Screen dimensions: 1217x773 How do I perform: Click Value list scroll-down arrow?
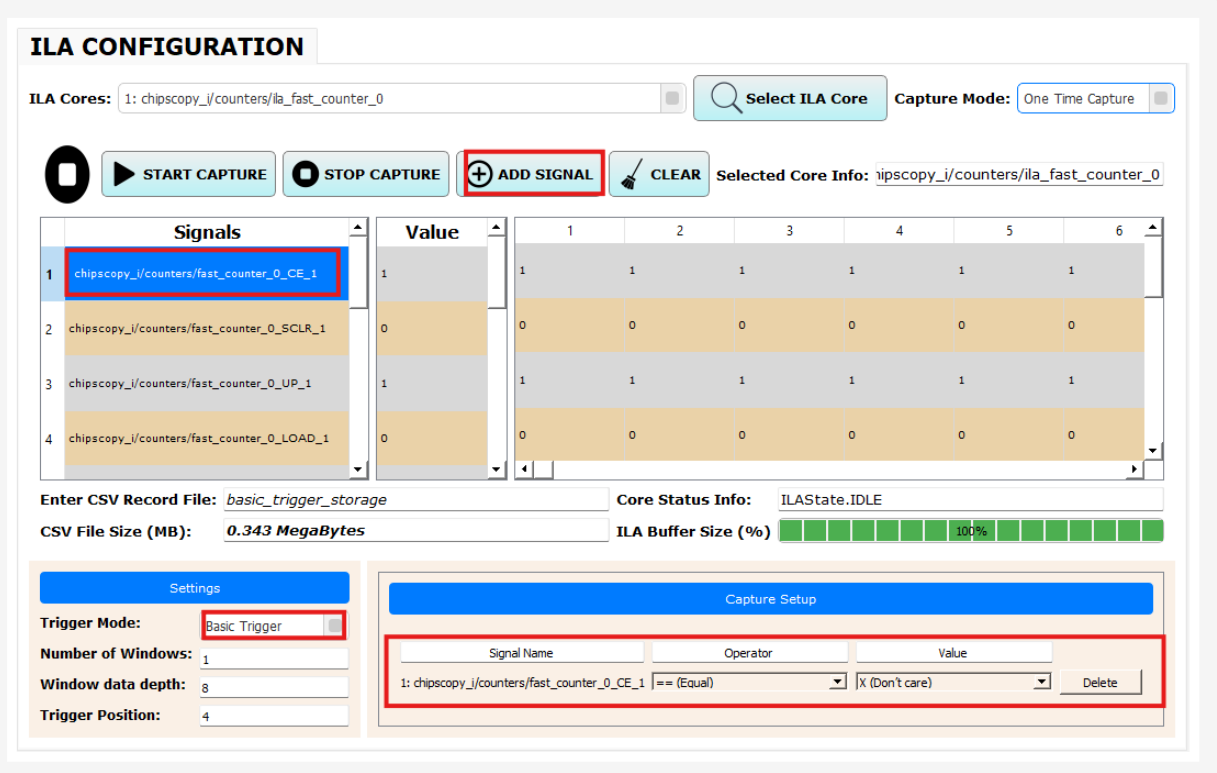coord(497,469)
